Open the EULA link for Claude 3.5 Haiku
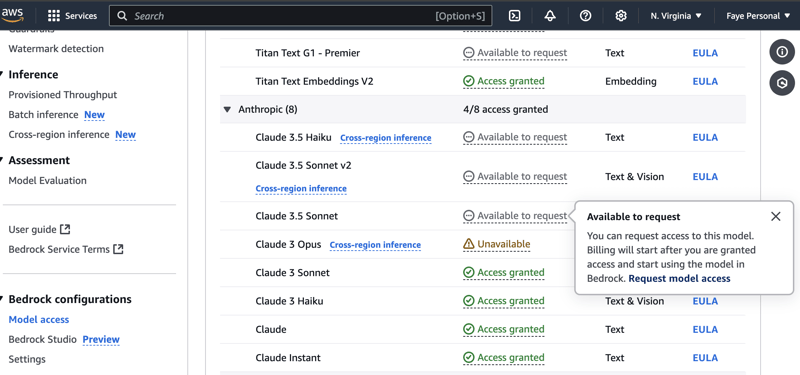The image size is (800, 375). pos(705,137)
